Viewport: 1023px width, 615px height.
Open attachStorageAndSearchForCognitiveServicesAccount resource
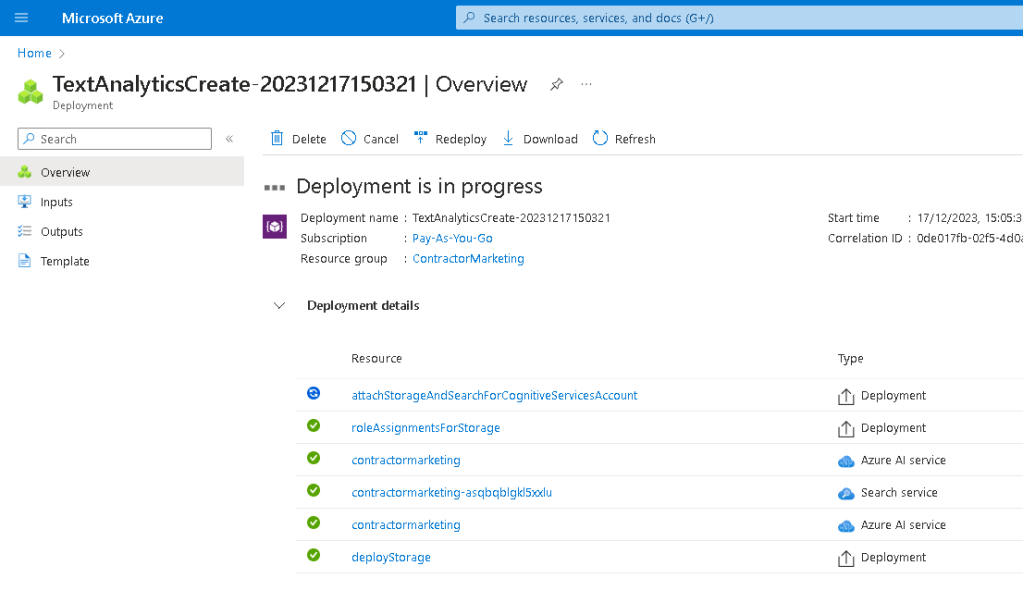[495, 395]
